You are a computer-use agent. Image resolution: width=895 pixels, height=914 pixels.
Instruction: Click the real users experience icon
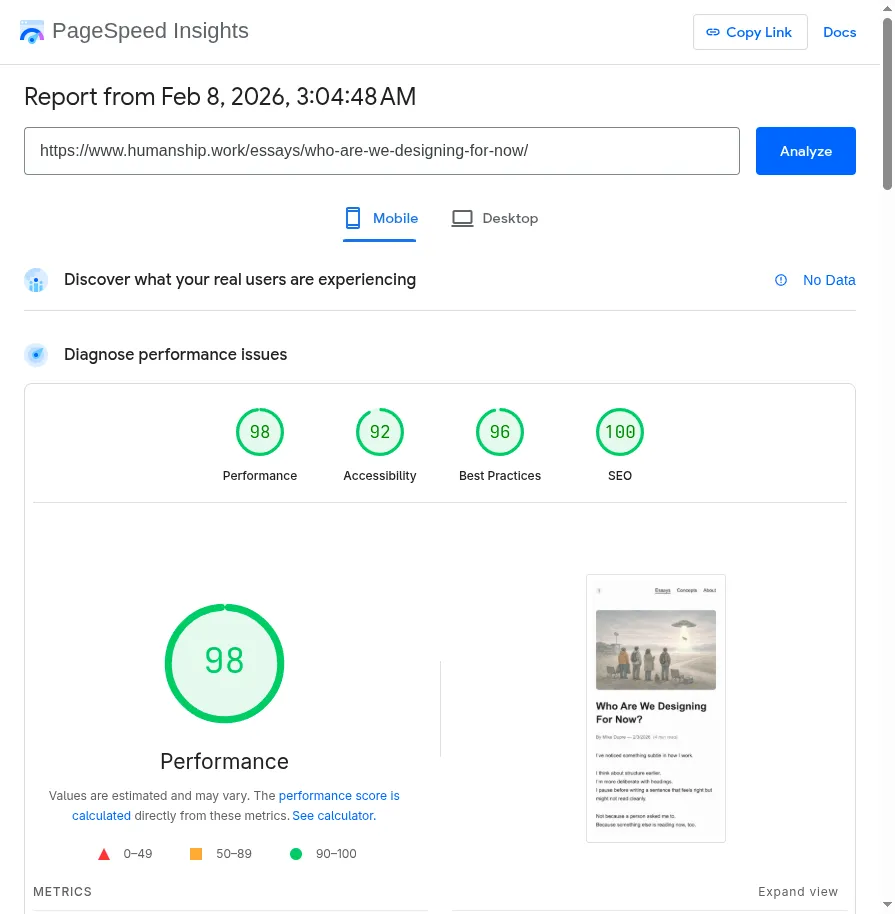tap(36, 280)
